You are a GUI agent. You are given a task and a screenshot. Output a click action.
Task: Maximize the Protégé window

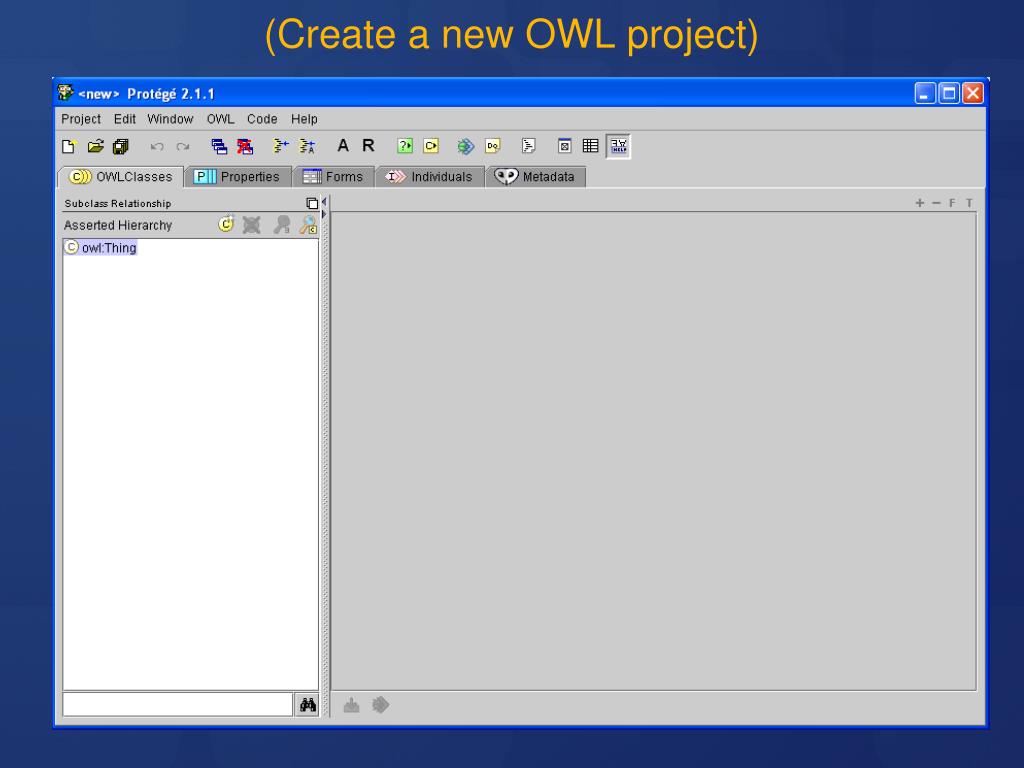[949, 93]
